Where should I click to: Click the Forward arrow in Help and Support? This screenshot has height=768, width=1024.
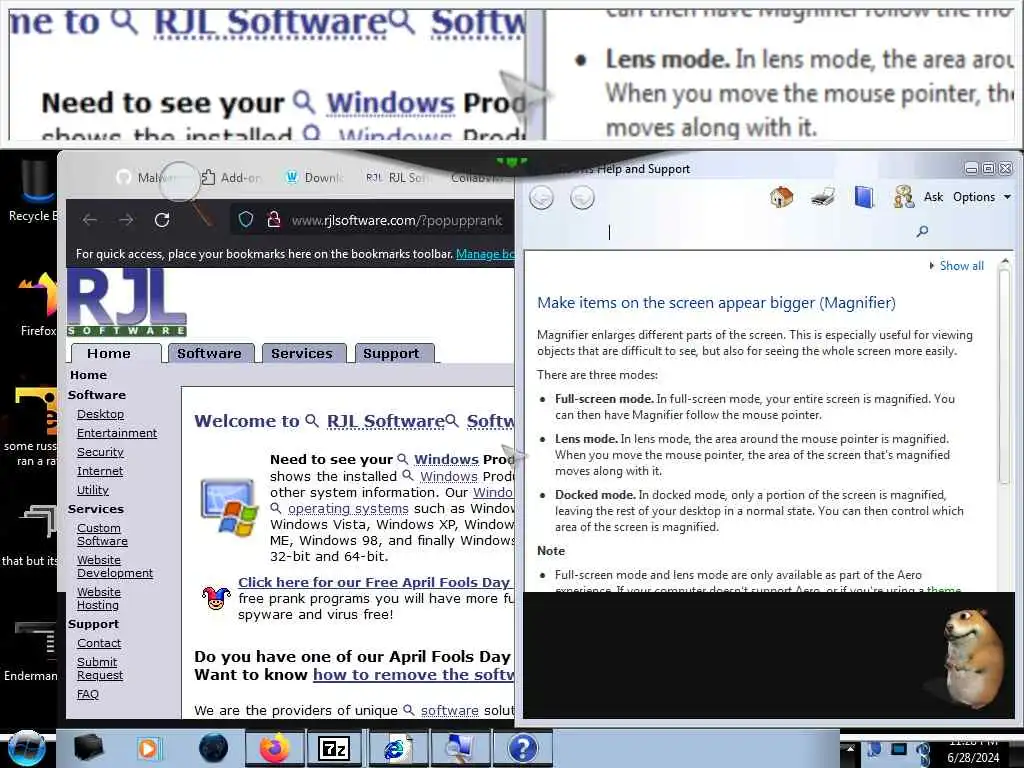(582, 197)
